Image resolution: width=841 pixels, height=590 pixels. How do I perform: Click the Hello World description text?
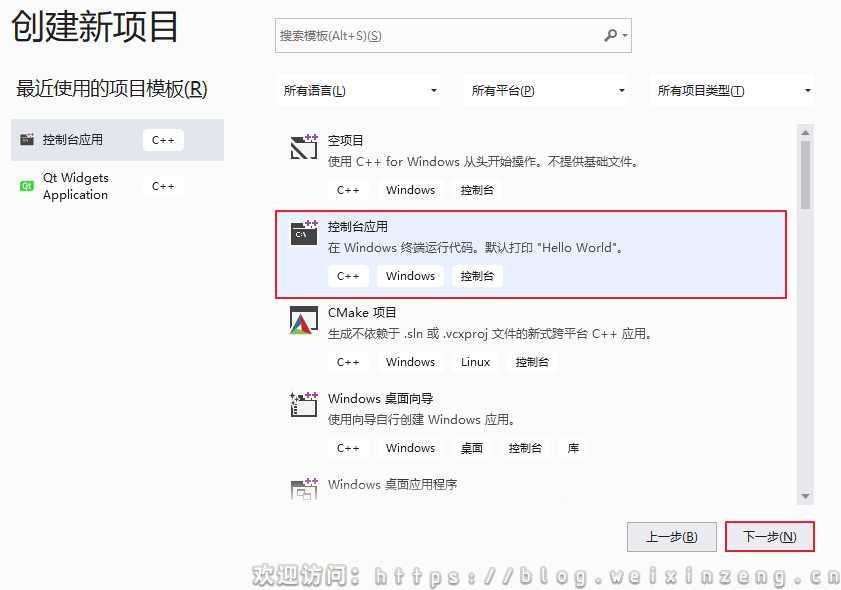[476, 247]
